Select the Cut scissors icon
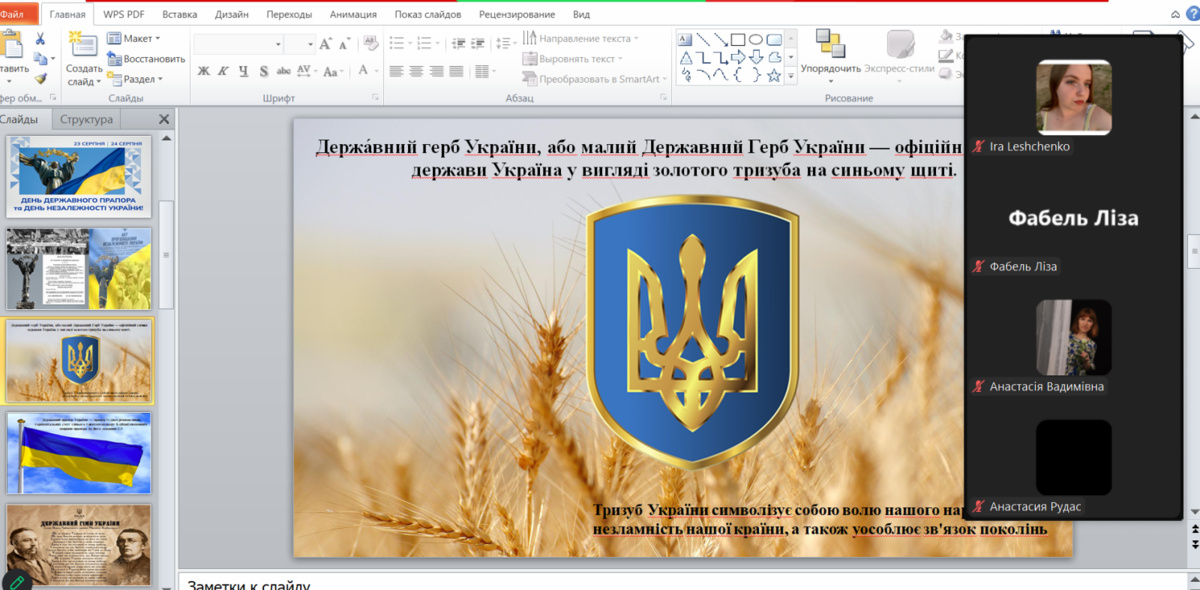Screen dimensions: 1200x590 [x=40, y=38]
